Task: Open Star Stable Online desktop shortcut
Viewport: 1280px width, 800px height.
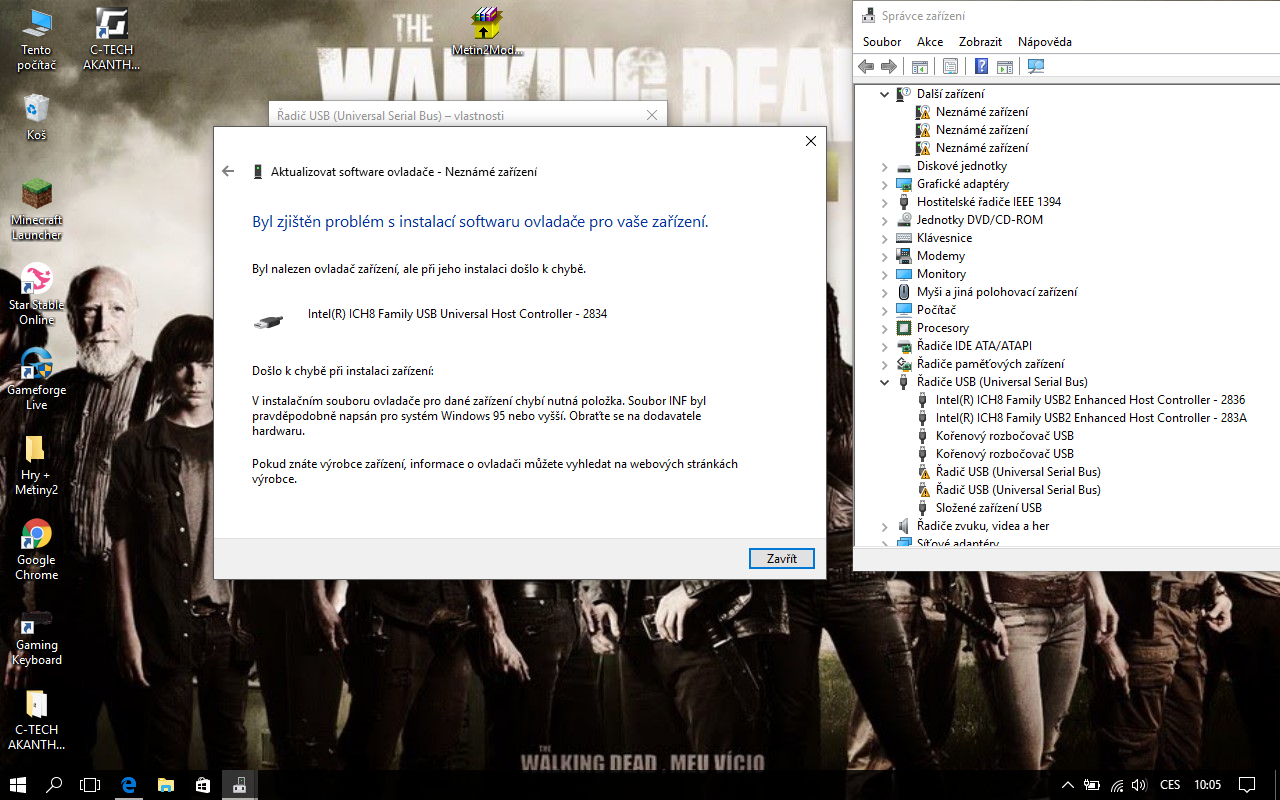Action: (37, 295)
